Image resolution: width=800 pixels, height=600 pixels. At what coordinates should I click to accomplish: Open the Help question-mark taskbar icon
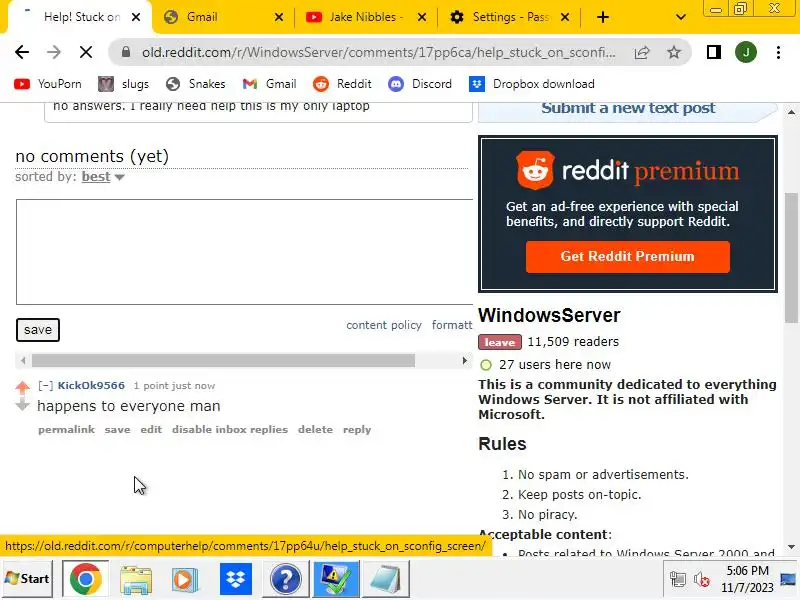[286, 579]
